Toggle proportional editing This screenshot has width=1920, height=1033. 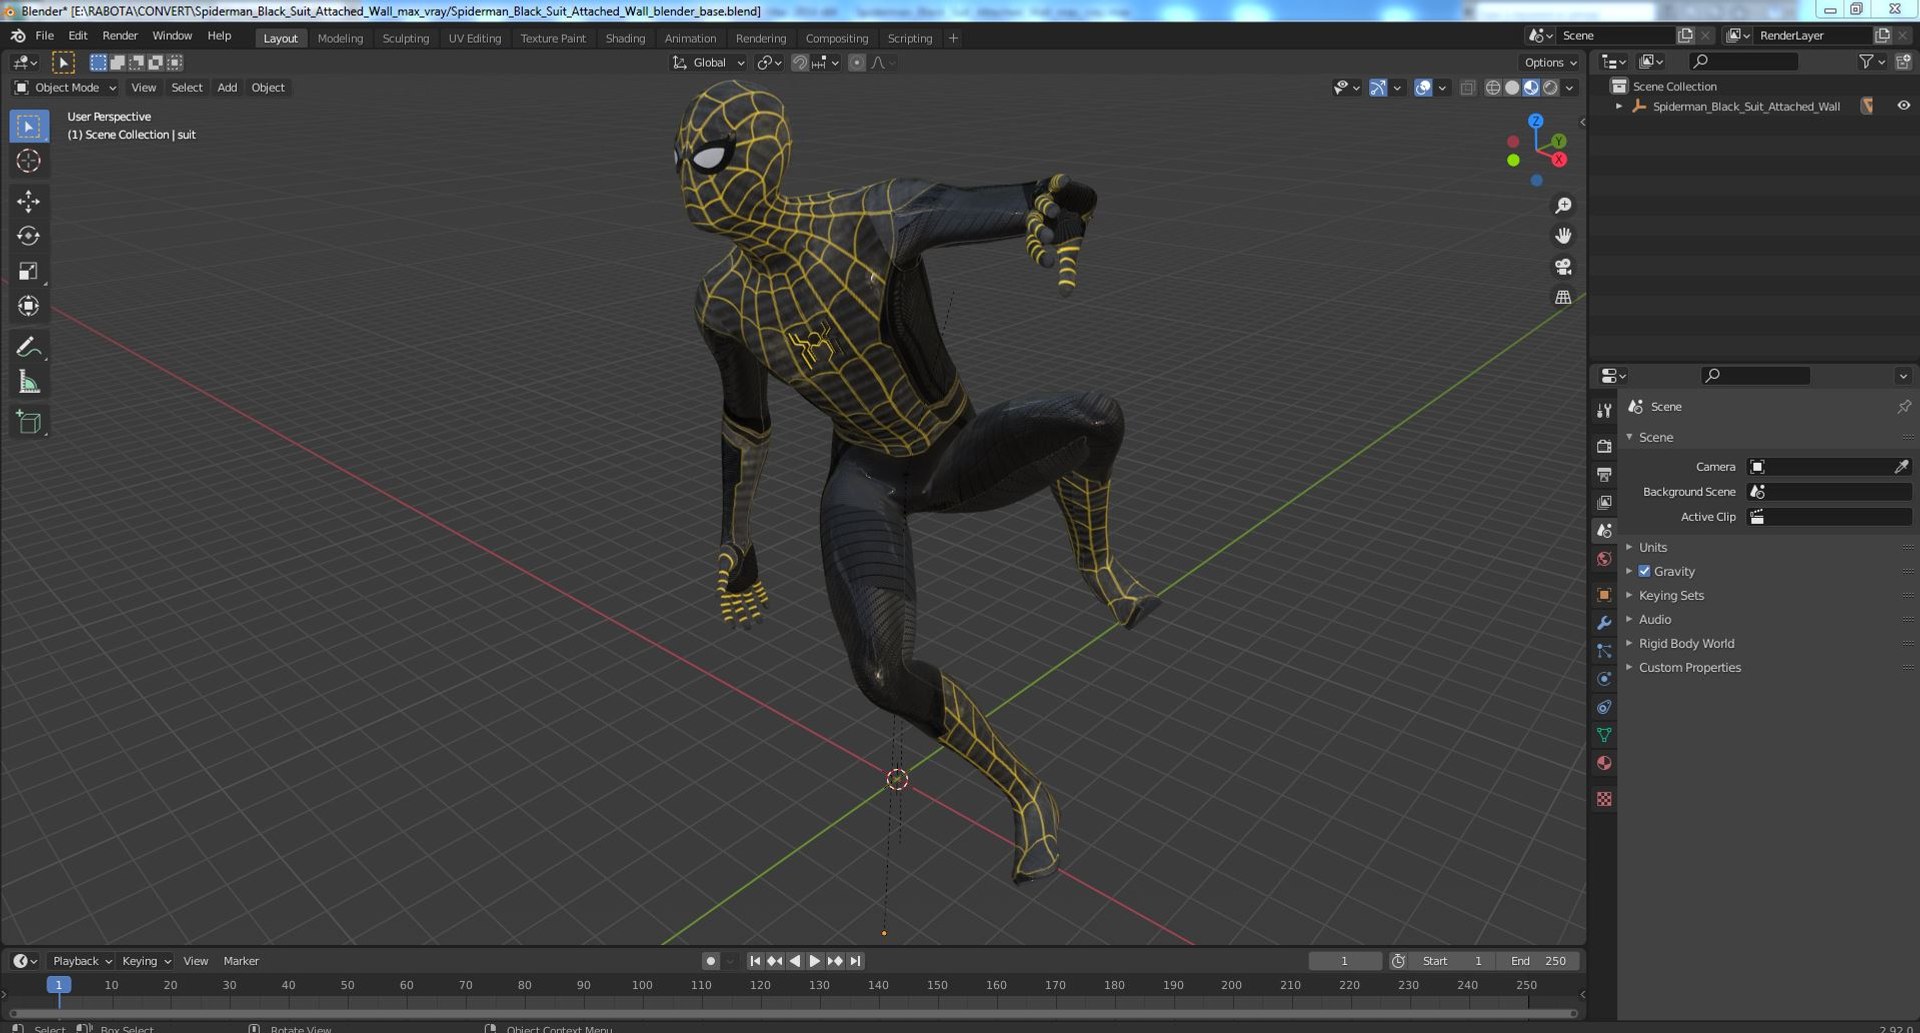(857, 63)
